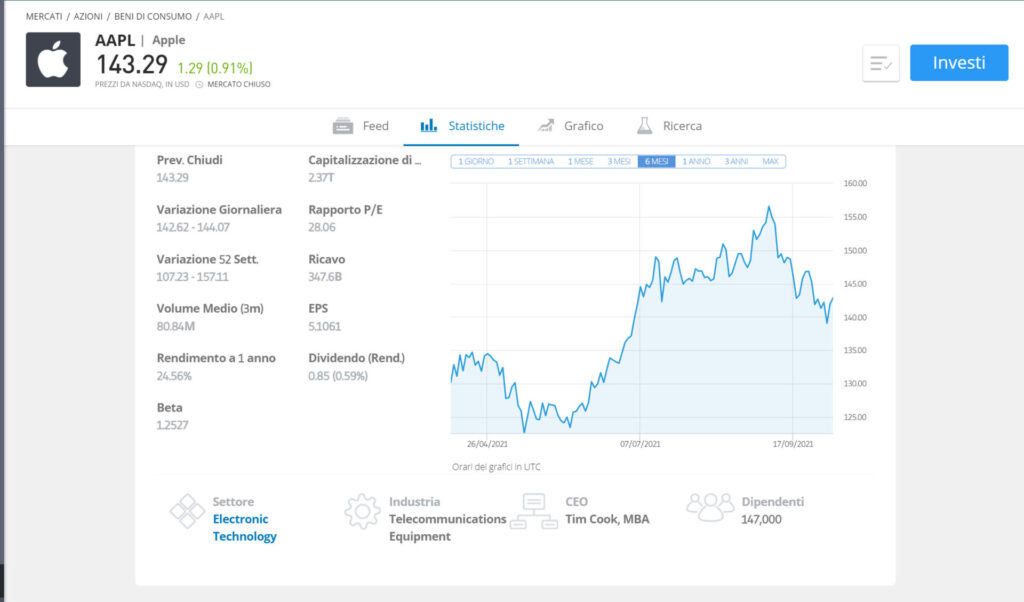This screenshot has height=602, width=1024.
Task: Select the 6 MESI chart range
Action: tap(656, 161)
